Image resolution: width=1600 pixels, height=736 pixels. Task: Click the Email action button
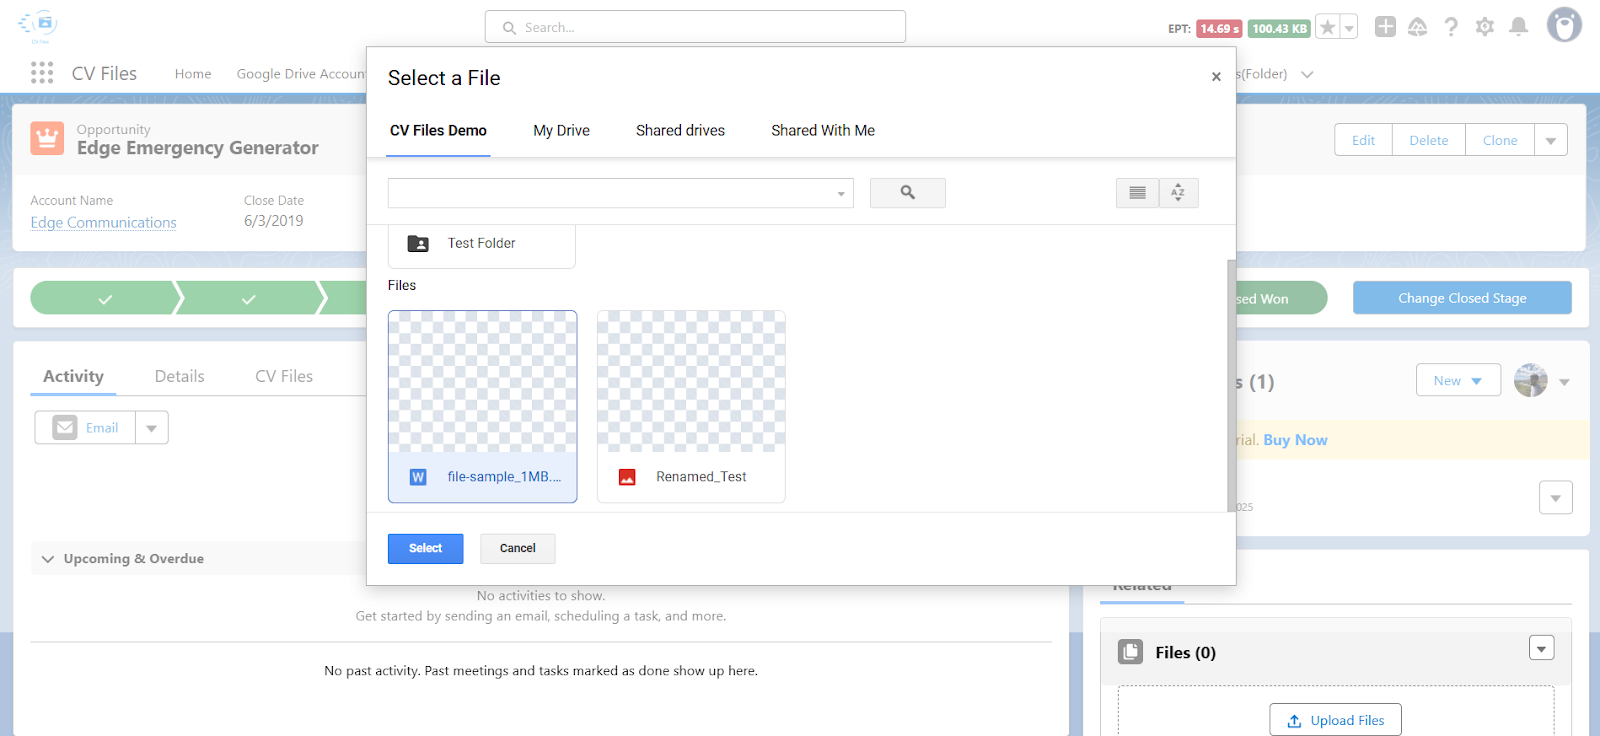point(85,428)
